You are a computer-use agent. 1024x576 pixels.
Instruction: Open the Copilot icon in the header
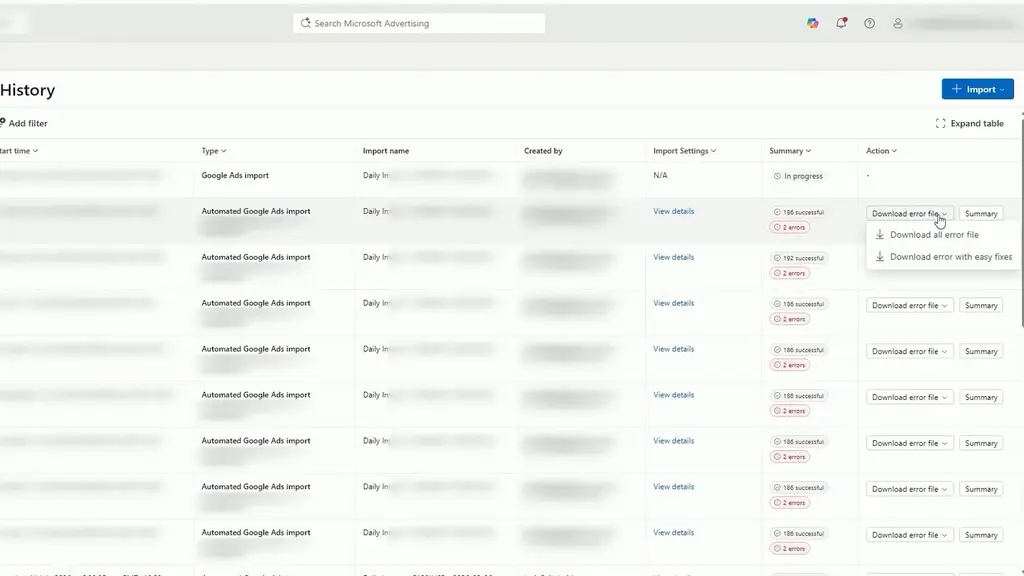click(812, 24)
